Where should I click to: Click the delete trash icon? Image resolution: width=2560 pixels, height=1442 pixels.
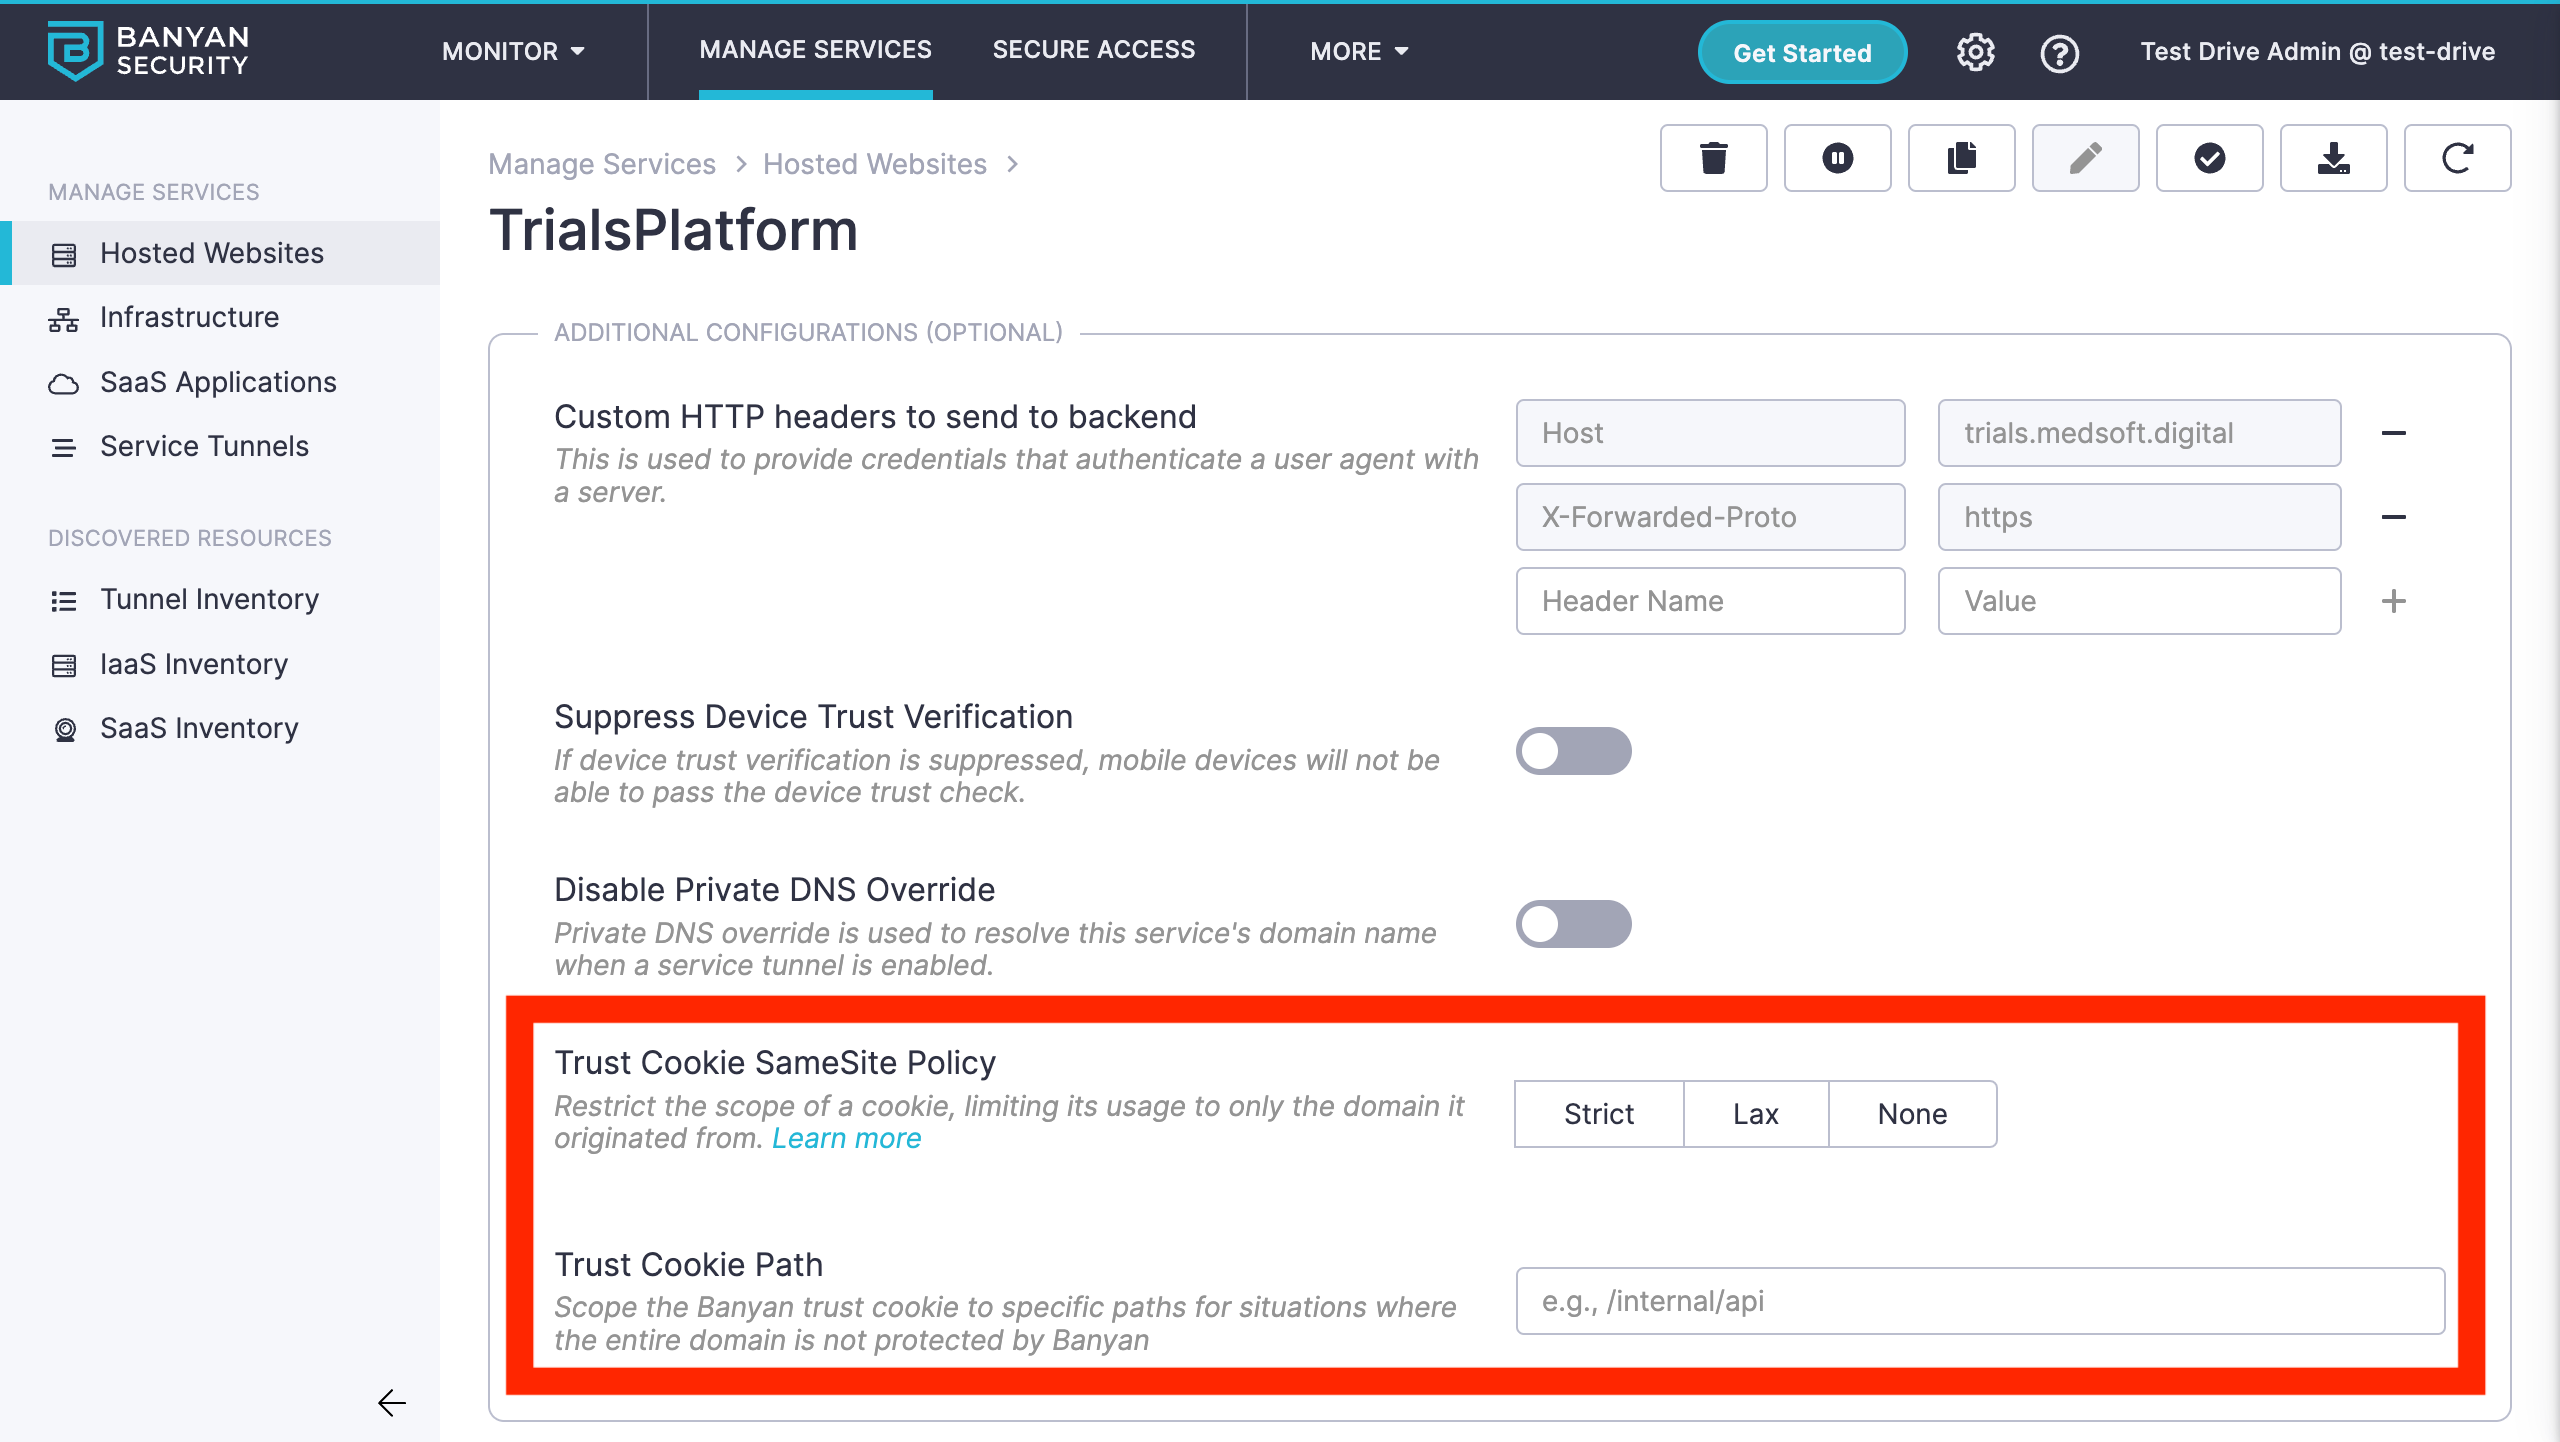(x=1713, y=158)
